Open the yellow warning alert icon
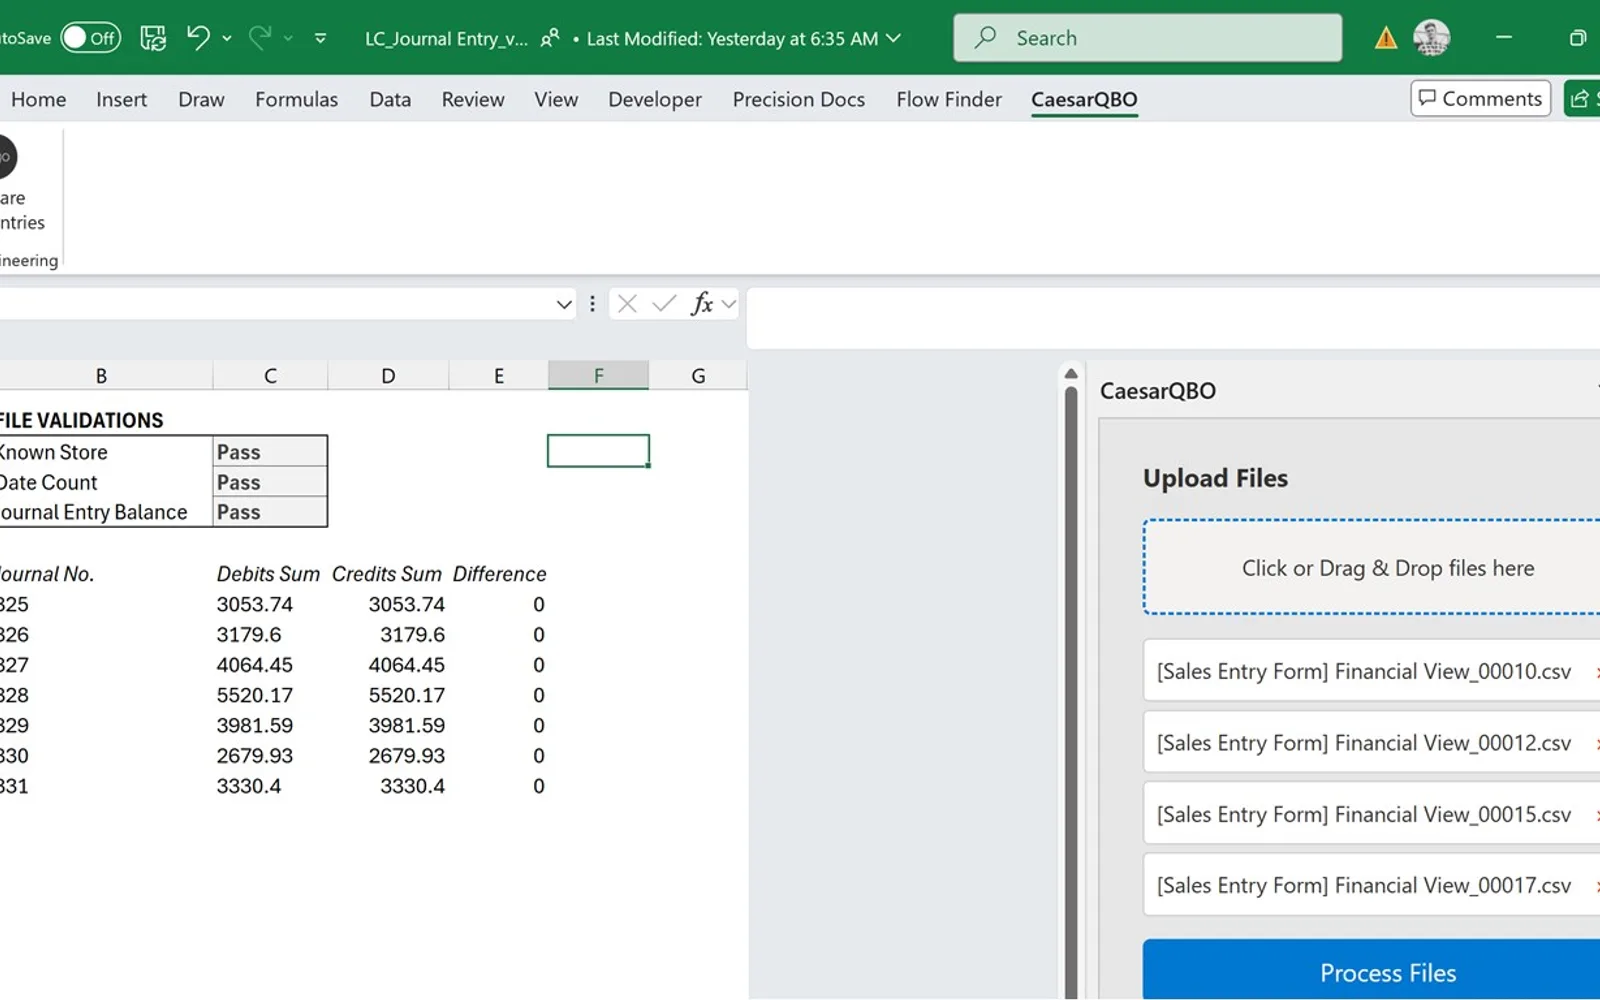This screenshot has width=1600, height=1000. point(1385,38)
